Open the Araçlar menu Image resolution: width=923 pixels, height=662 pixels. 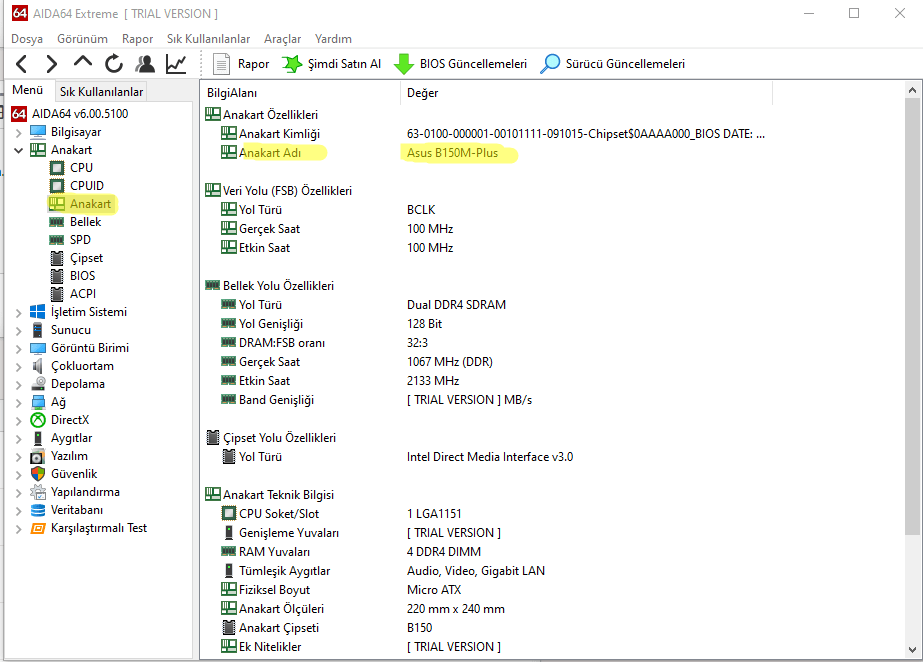point(283,39)
